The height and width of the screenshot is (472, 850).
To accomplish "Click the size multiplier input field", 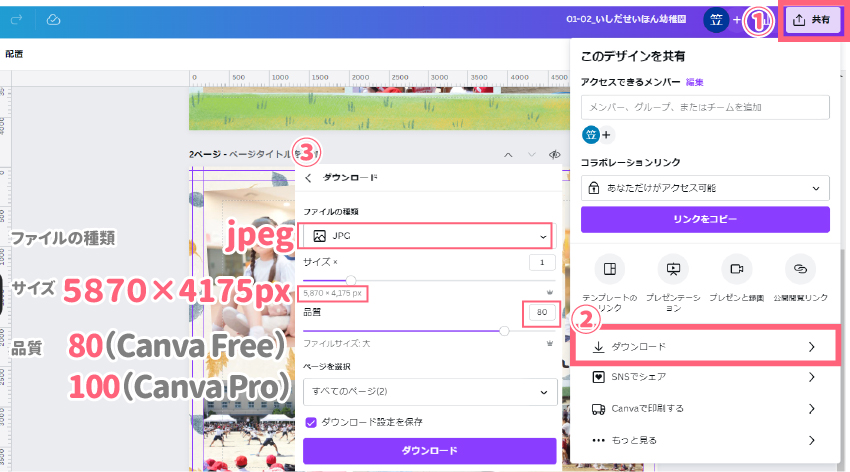I will pos(542,262).
